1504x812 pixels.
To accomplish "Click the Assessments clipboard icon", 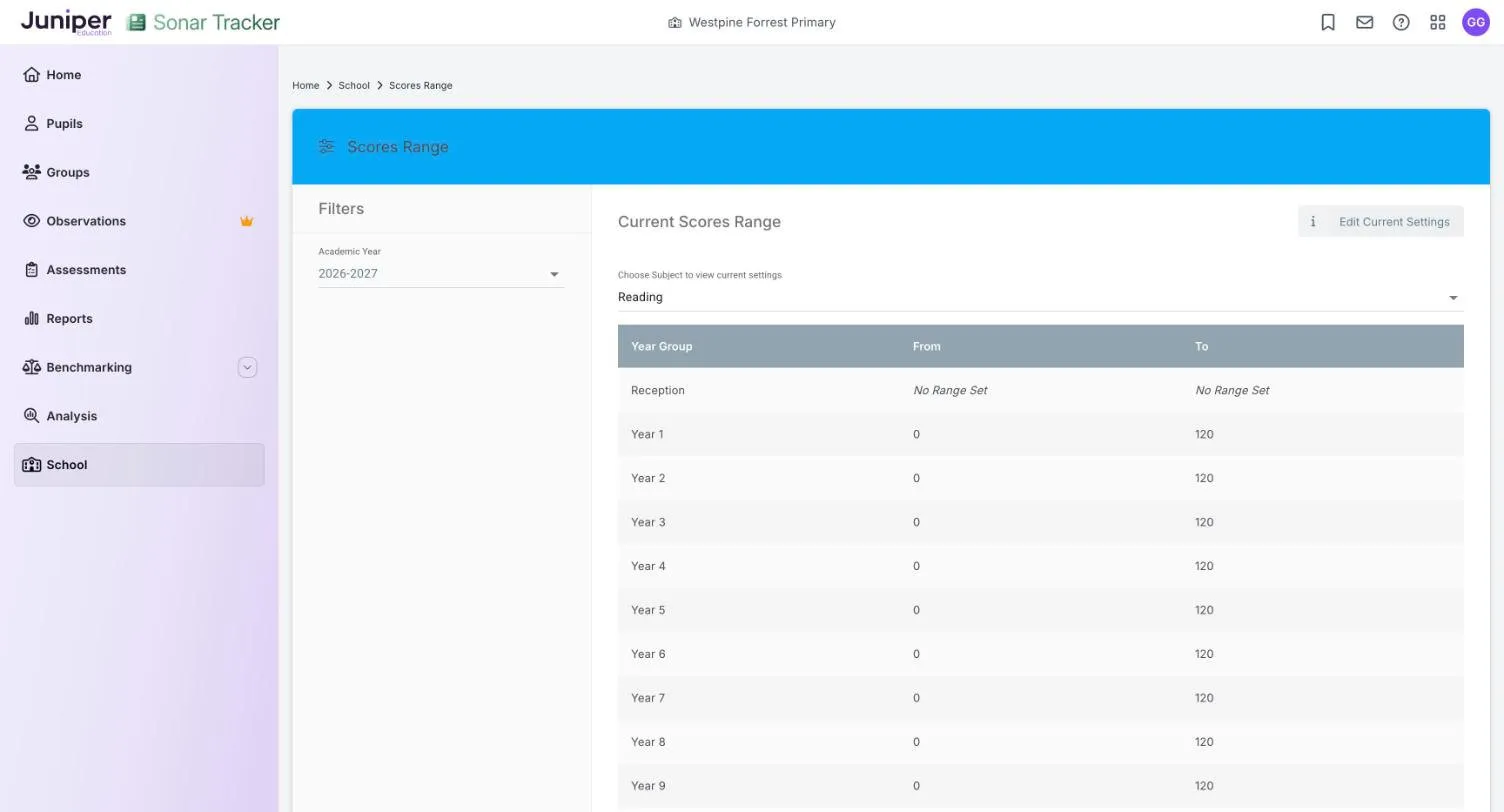I will [x=31, y=270].
